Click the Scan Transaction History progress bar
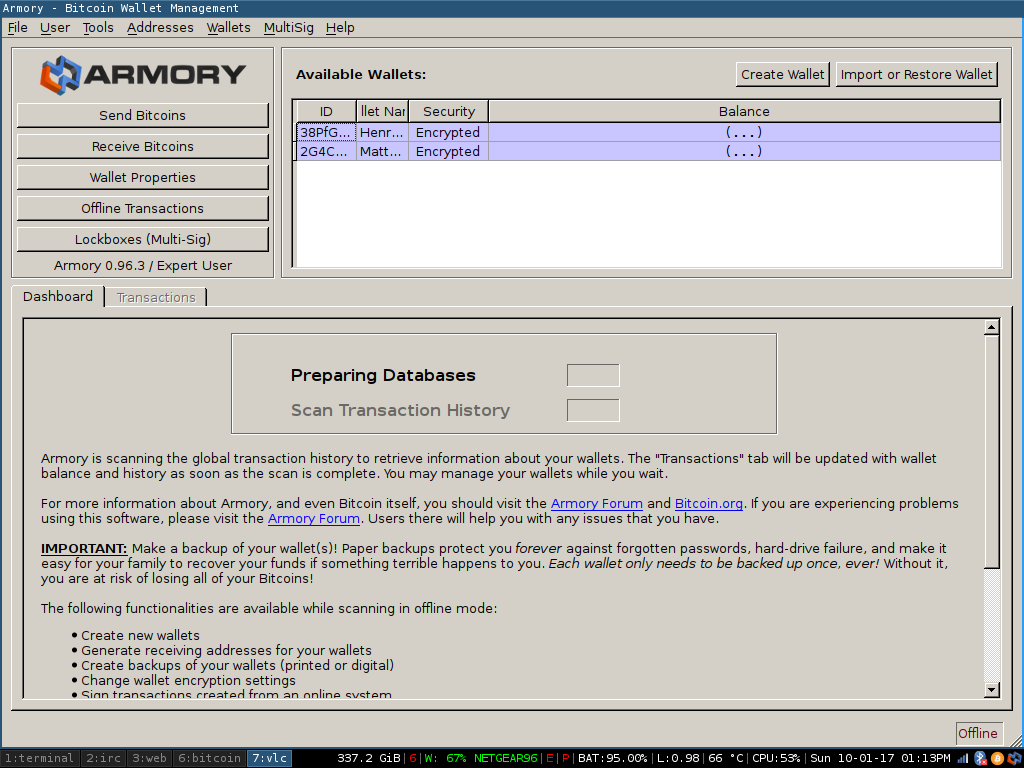This screenshot has width=1024, height=768. [593, 410]
